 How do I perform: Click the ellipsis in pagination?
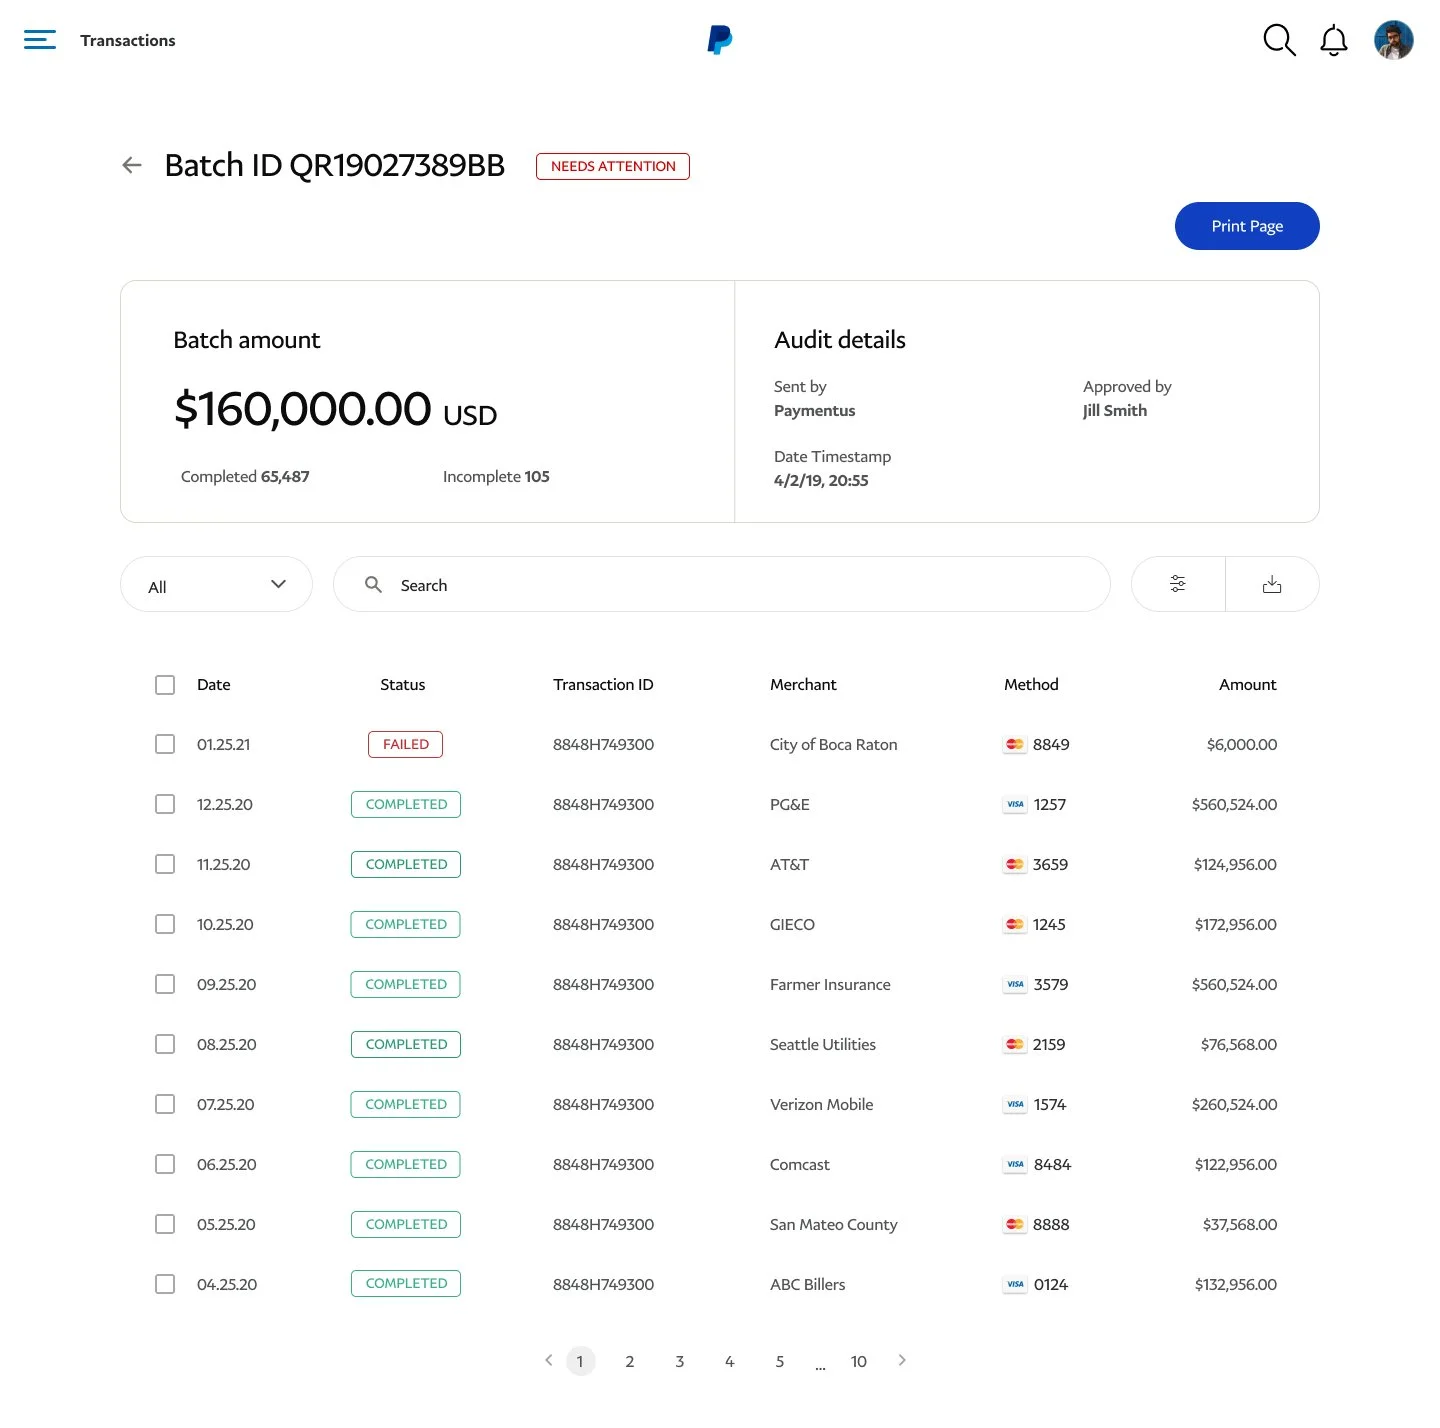click(x=820, y=1365)
